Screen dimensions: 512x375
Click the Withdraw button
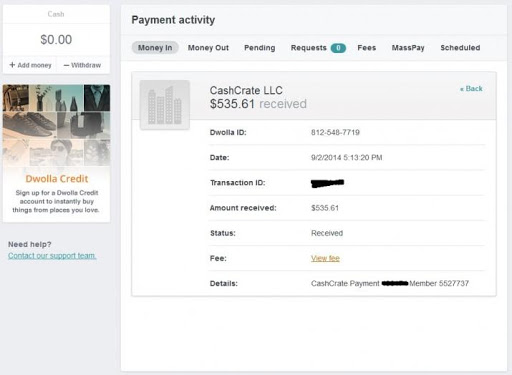coord(83,65)
